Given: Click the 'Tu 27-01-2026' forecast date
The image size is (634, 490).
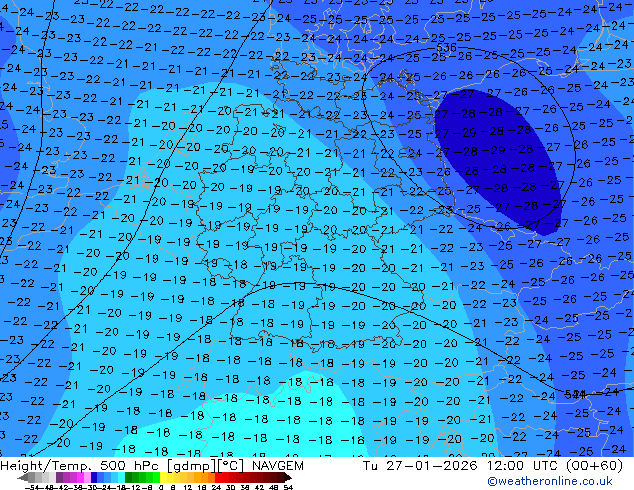Looking at the screenshot, I should point(420,466).
